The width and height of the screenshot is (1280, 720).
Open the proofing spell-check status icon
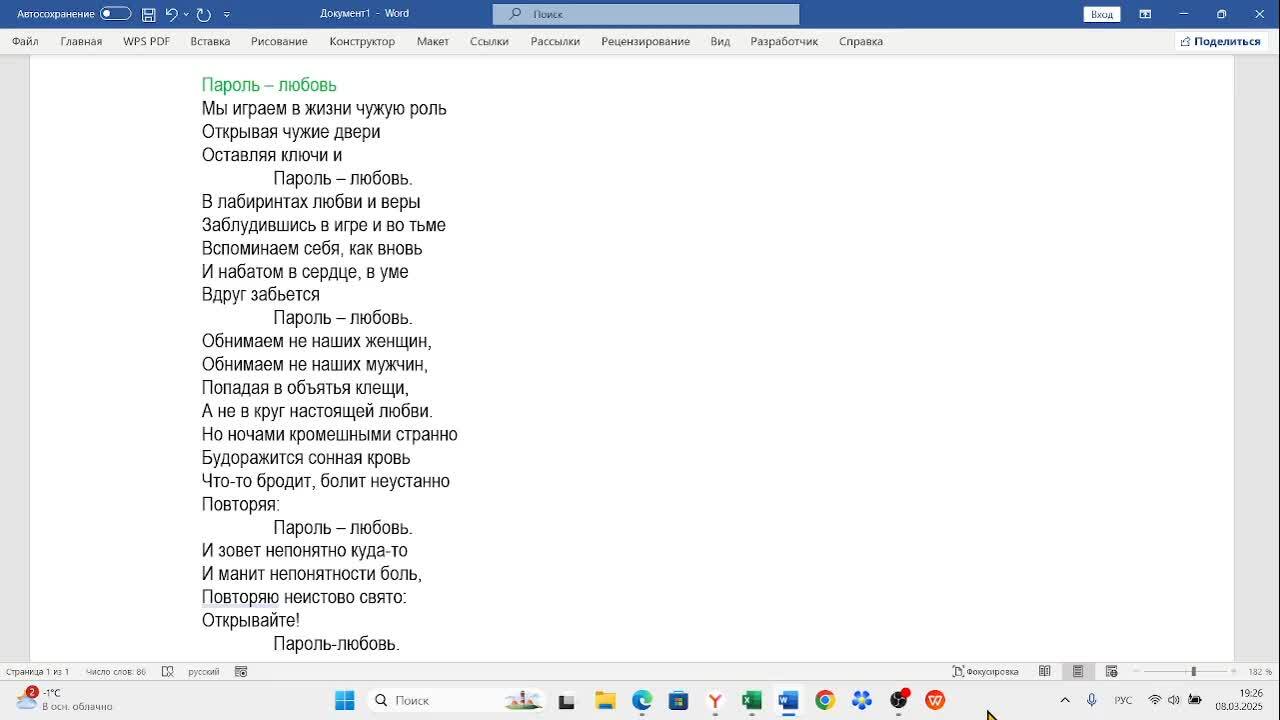[167, 671]
